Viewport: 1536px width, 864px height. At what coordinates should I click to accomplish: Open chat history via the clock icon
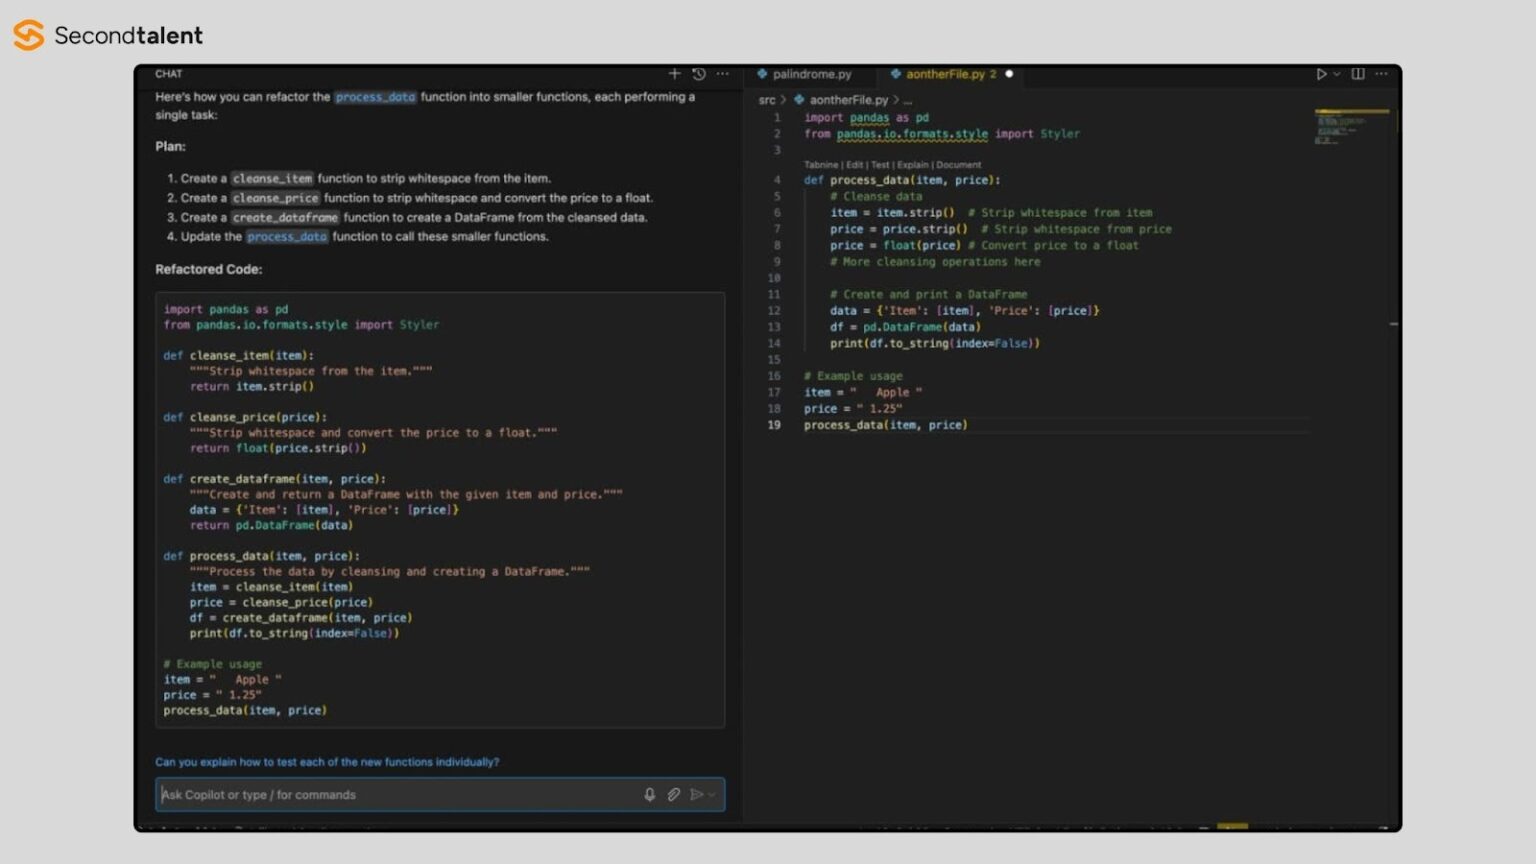[698, 74]
